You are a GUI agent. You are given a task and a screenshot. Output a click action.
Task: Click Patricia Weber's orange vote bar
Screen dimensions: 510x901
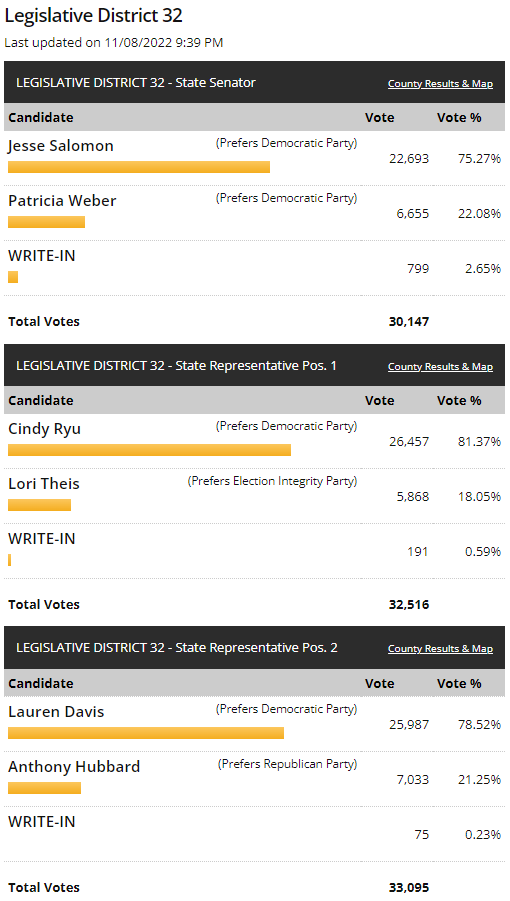[47, 222]
